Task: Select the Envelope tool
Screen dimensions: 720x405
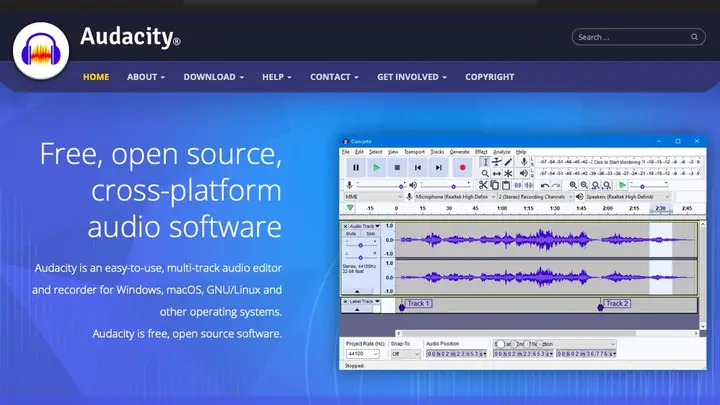Action: point(496,162)
